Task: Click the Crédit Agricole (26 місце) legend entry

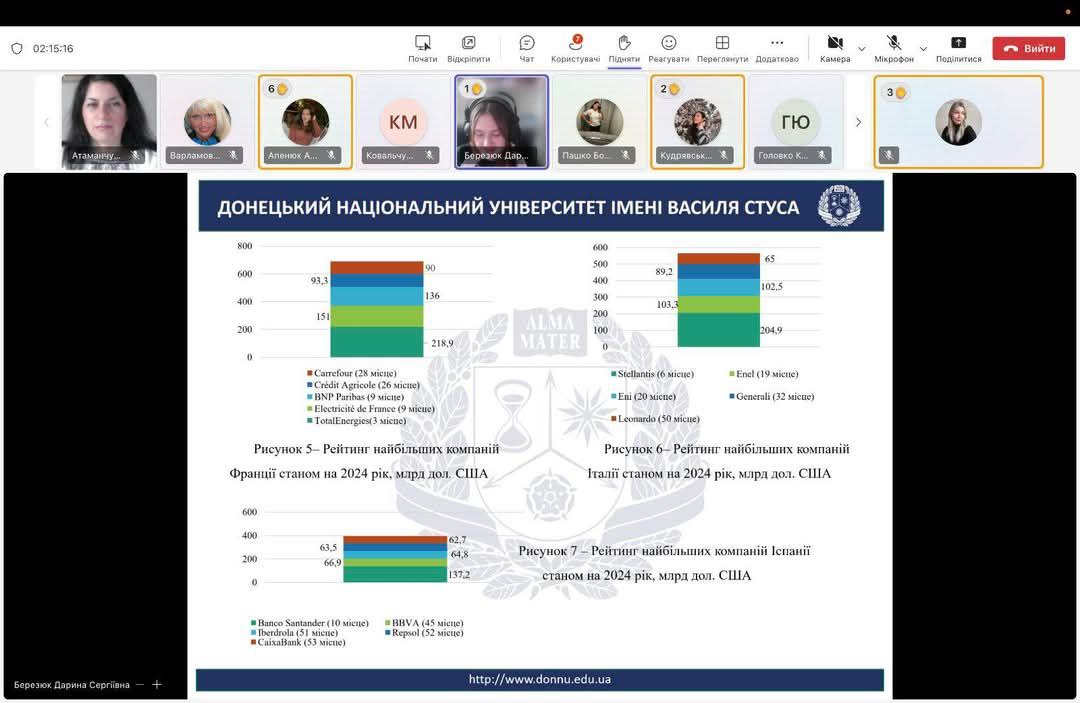Action: coord(366,385)
